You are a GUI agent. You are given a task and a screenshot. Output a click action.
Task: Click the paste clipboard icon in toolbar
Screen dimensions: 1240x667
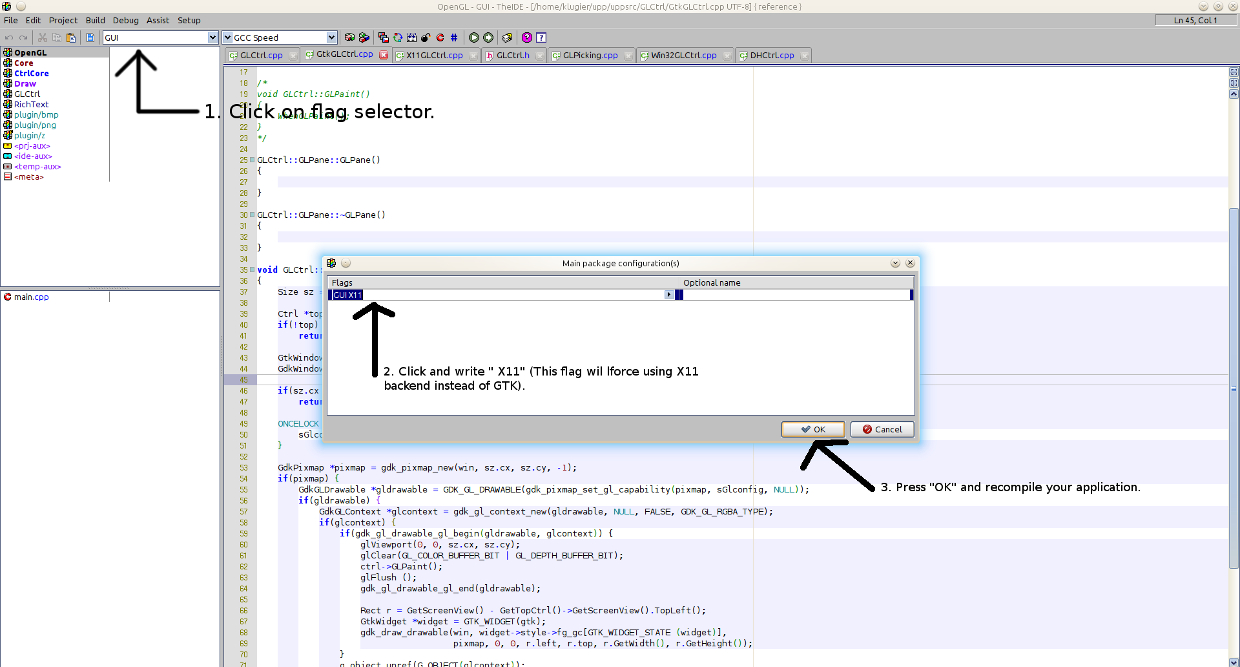[x=71, y=38]
